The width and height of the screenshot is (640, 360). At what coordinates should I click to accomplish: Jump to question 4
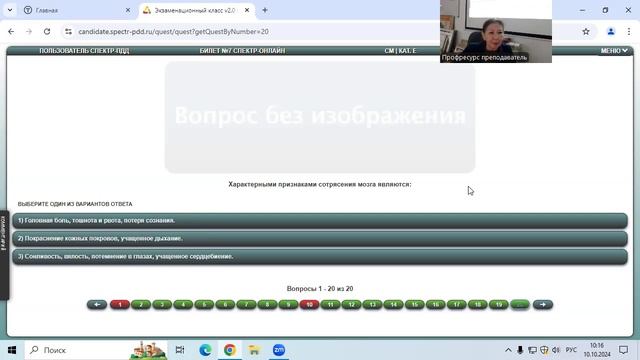183,304
